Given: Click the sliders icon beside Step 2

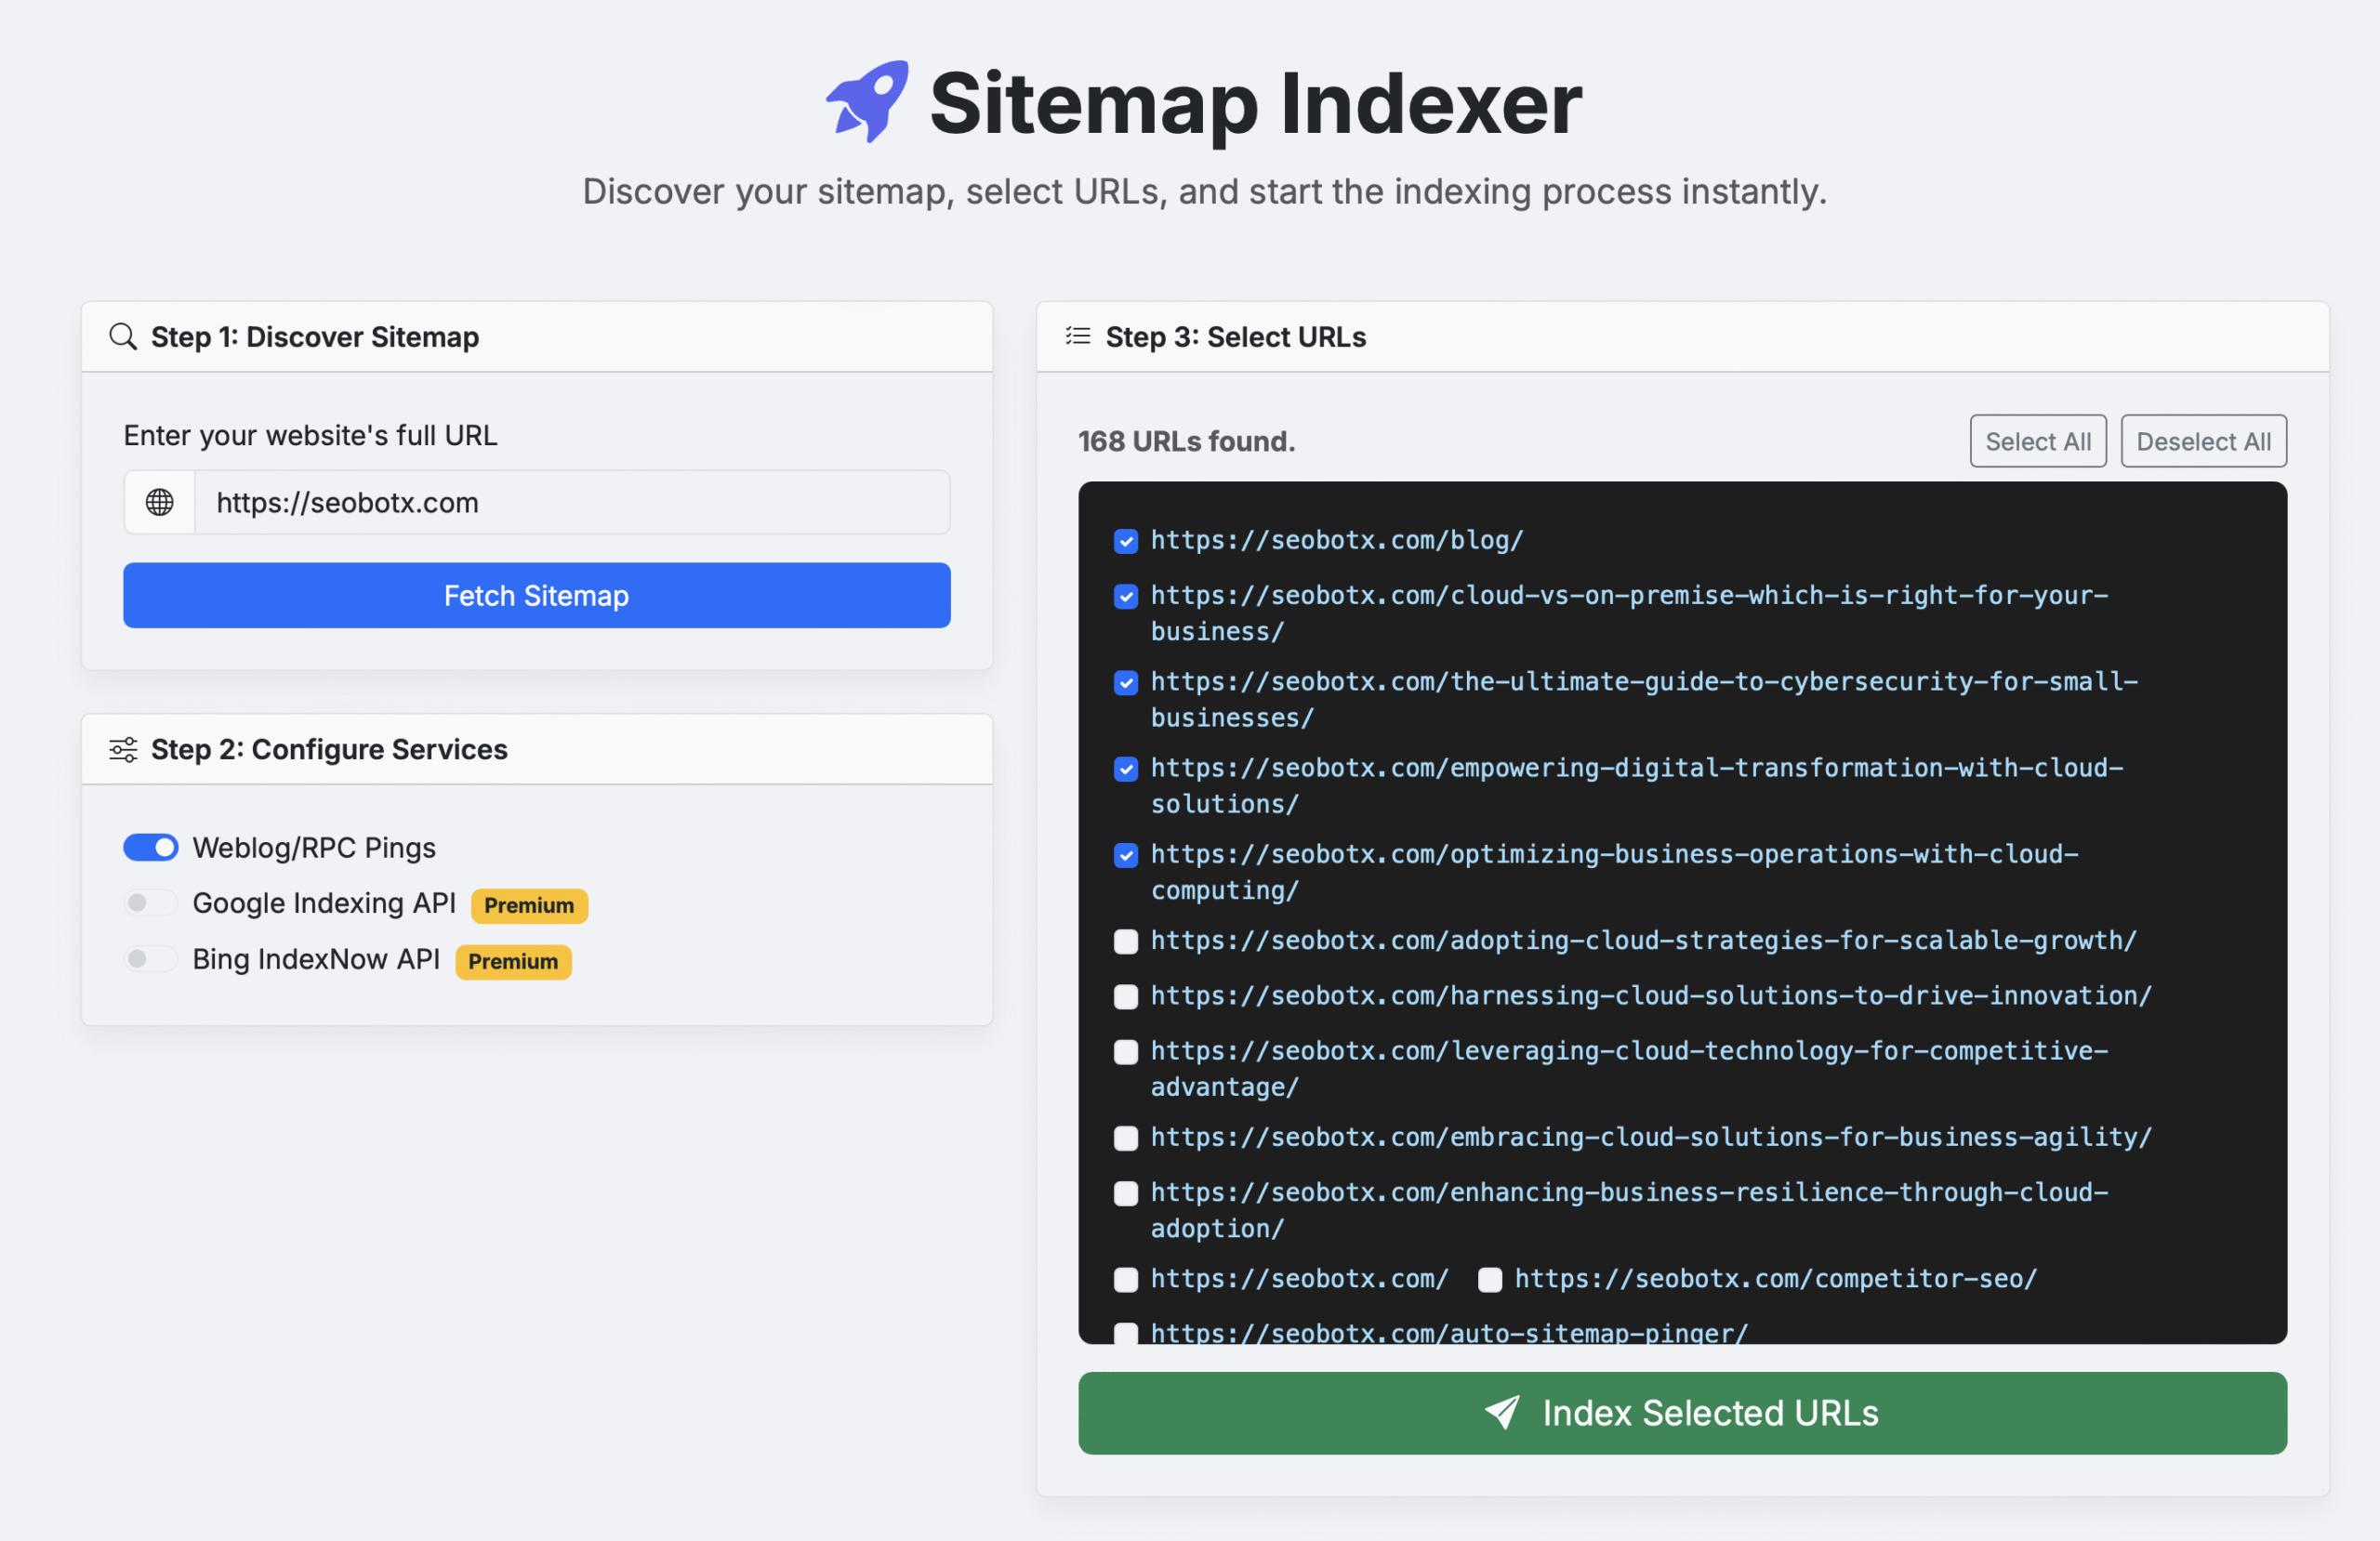Looking at the screenshot, I should pyautogui.click(x=123, y=749).
